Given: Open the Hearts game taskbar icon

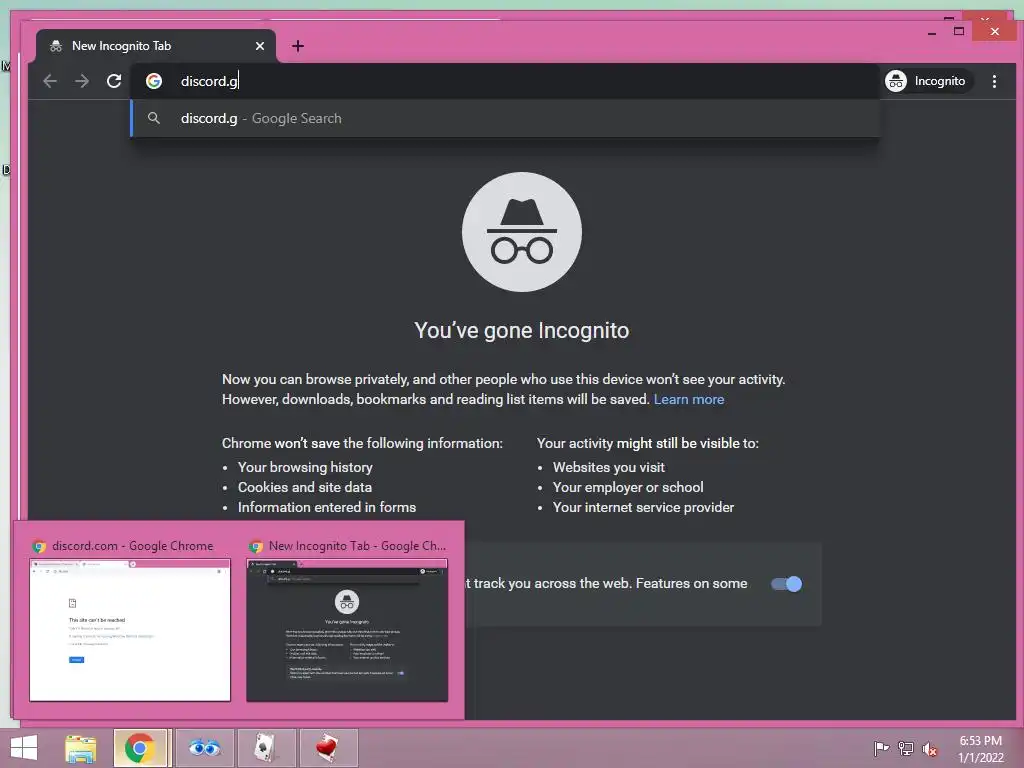Looking at the screenshot, I should pyautogui.click(x=328, y=748).
